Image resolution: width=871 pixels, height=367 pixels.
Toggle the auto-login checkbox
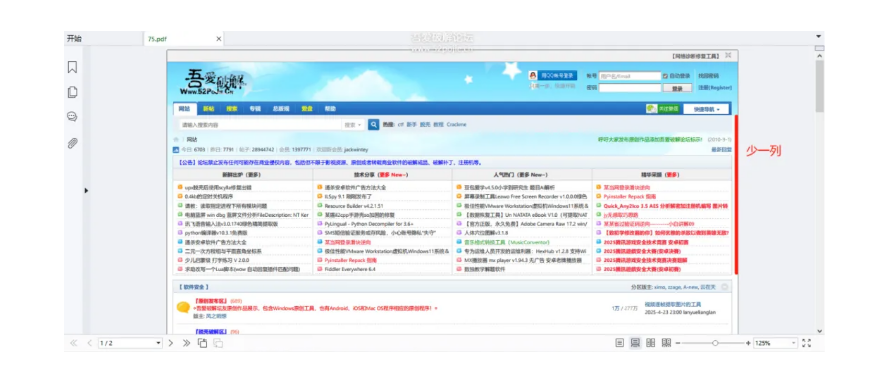point(665,76)
